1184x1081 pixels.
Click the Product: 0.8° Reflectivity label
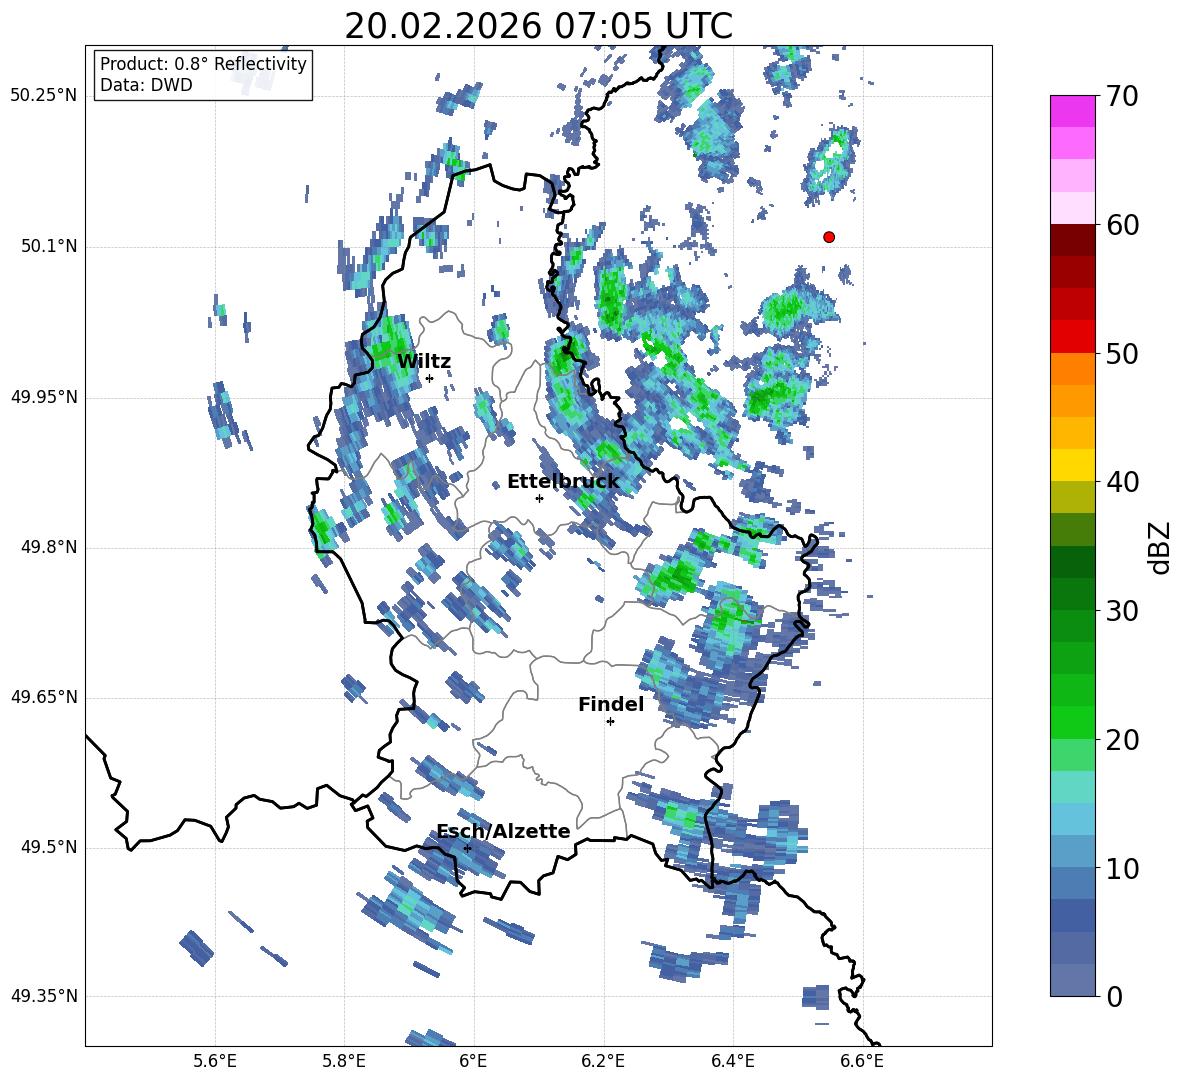tap(203, 64)
